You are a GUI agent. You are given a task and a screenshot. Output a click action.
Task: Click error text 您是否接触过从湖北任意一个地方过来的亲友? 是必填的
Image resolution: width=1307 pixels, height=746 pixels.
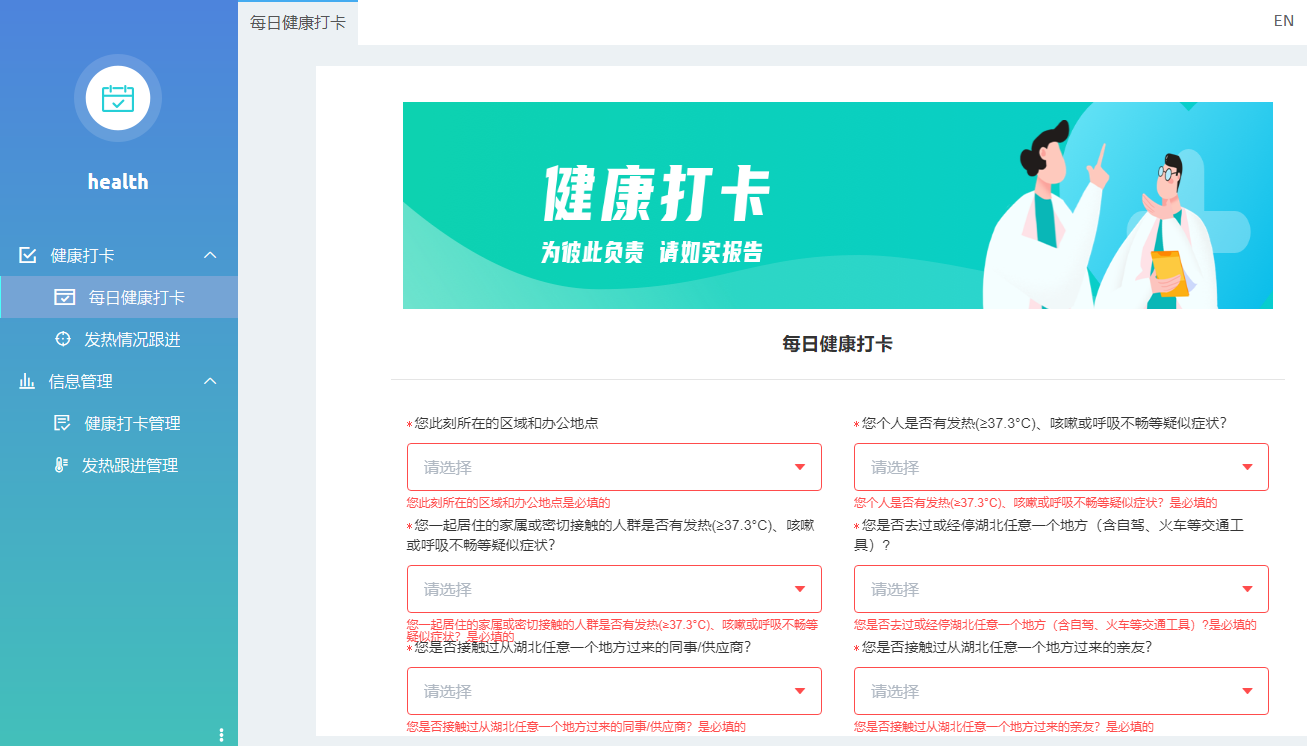tap(1004, 727)
